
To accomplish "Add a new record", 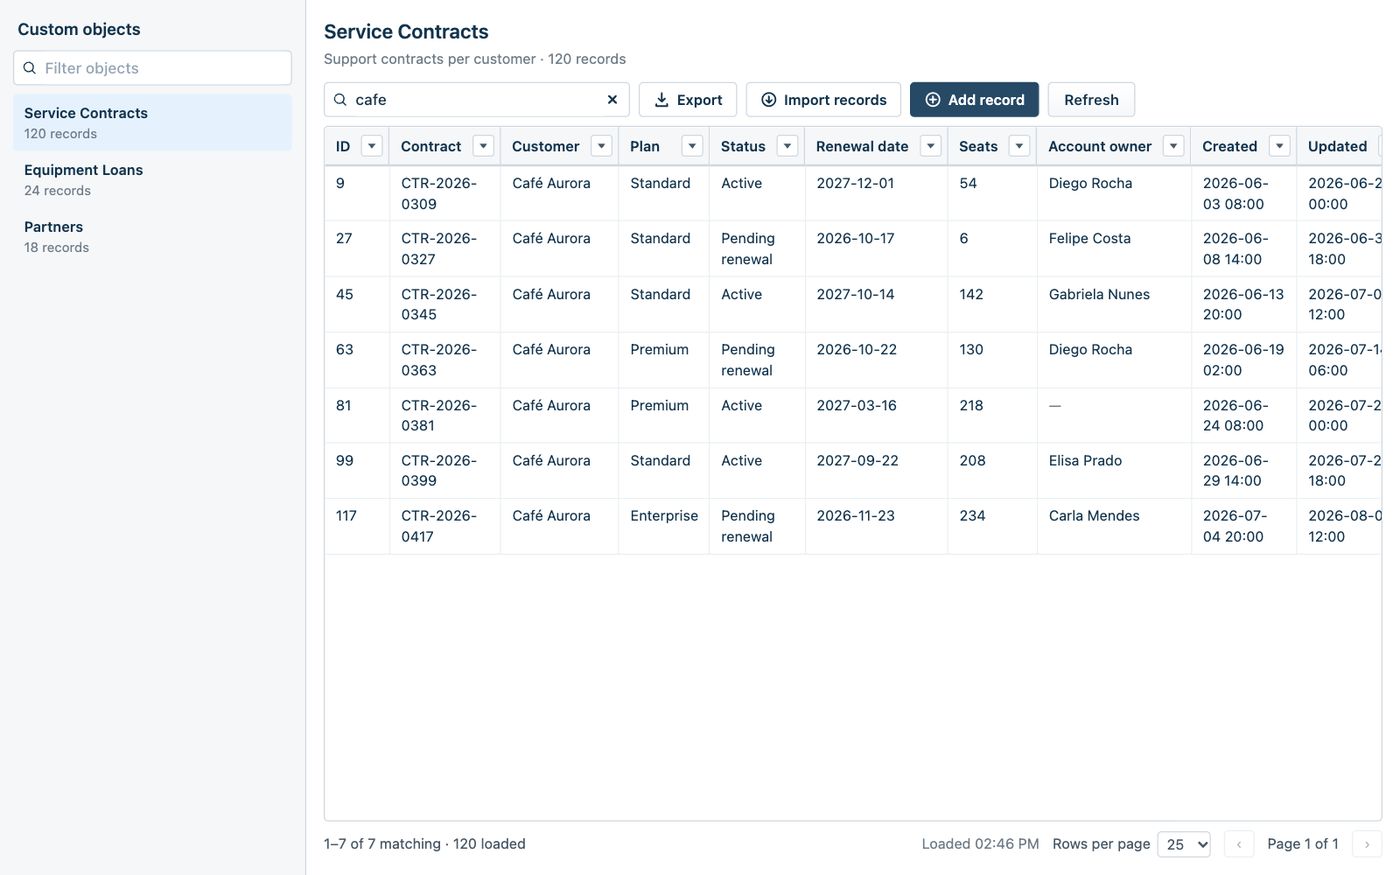I will pyautogui.click(x=974, y=100).
